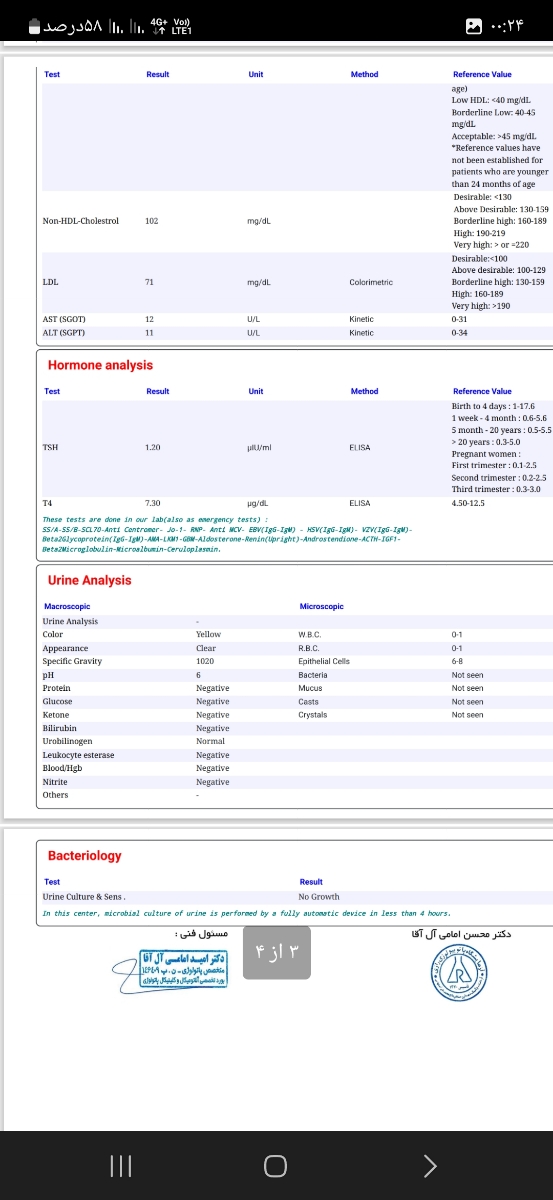
Task: Select the Nitrite row label
Action: point(55,781)
